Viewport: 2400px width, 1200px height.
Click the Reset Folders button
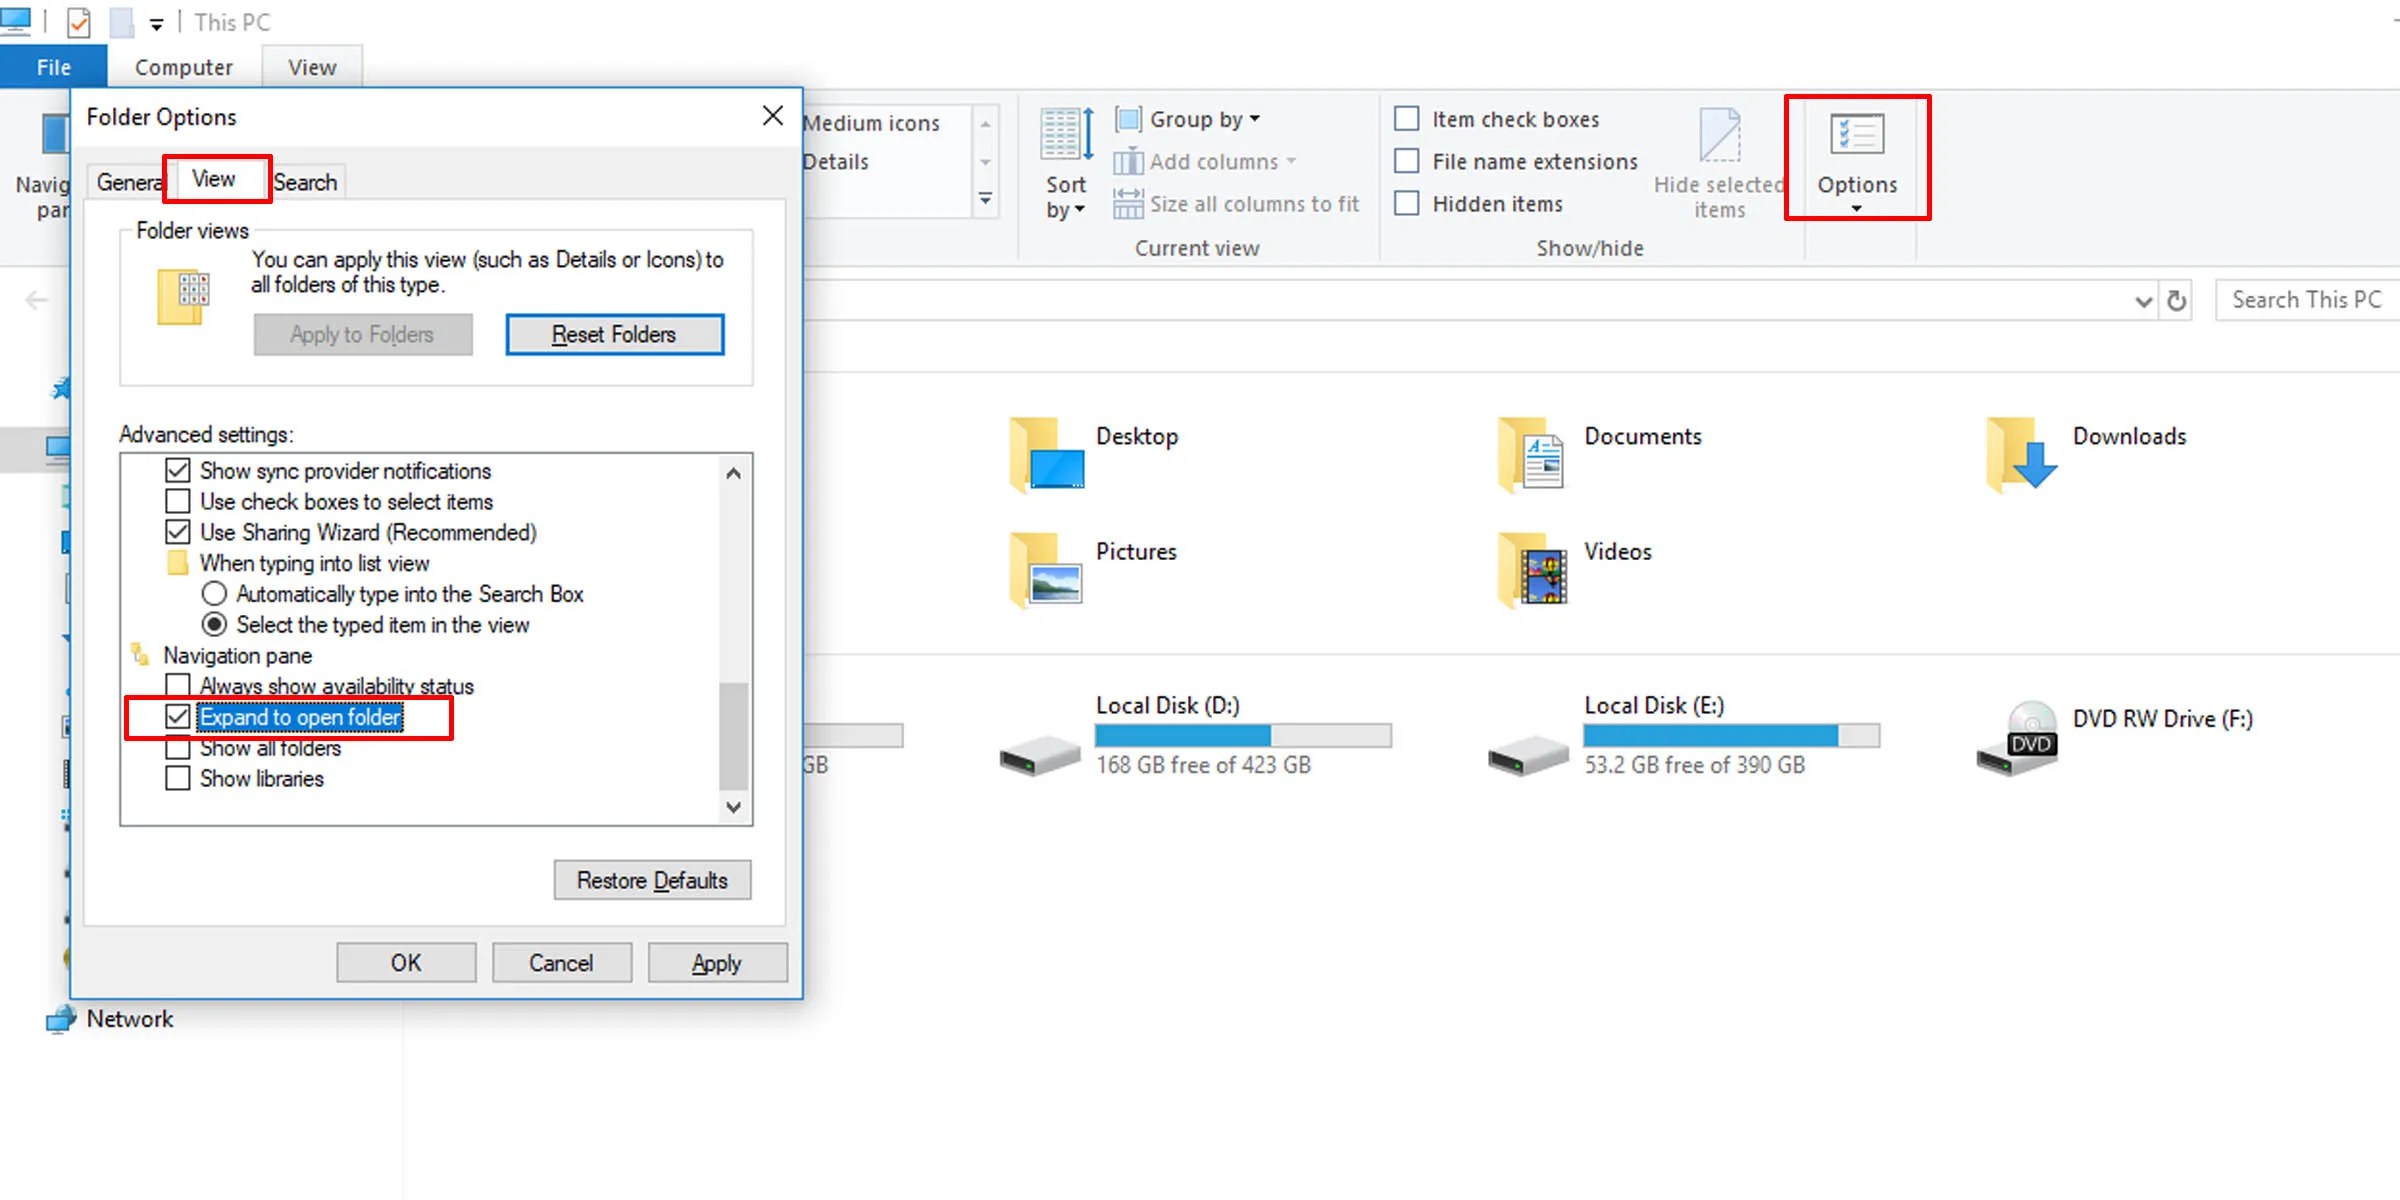[x=614, y=334]
